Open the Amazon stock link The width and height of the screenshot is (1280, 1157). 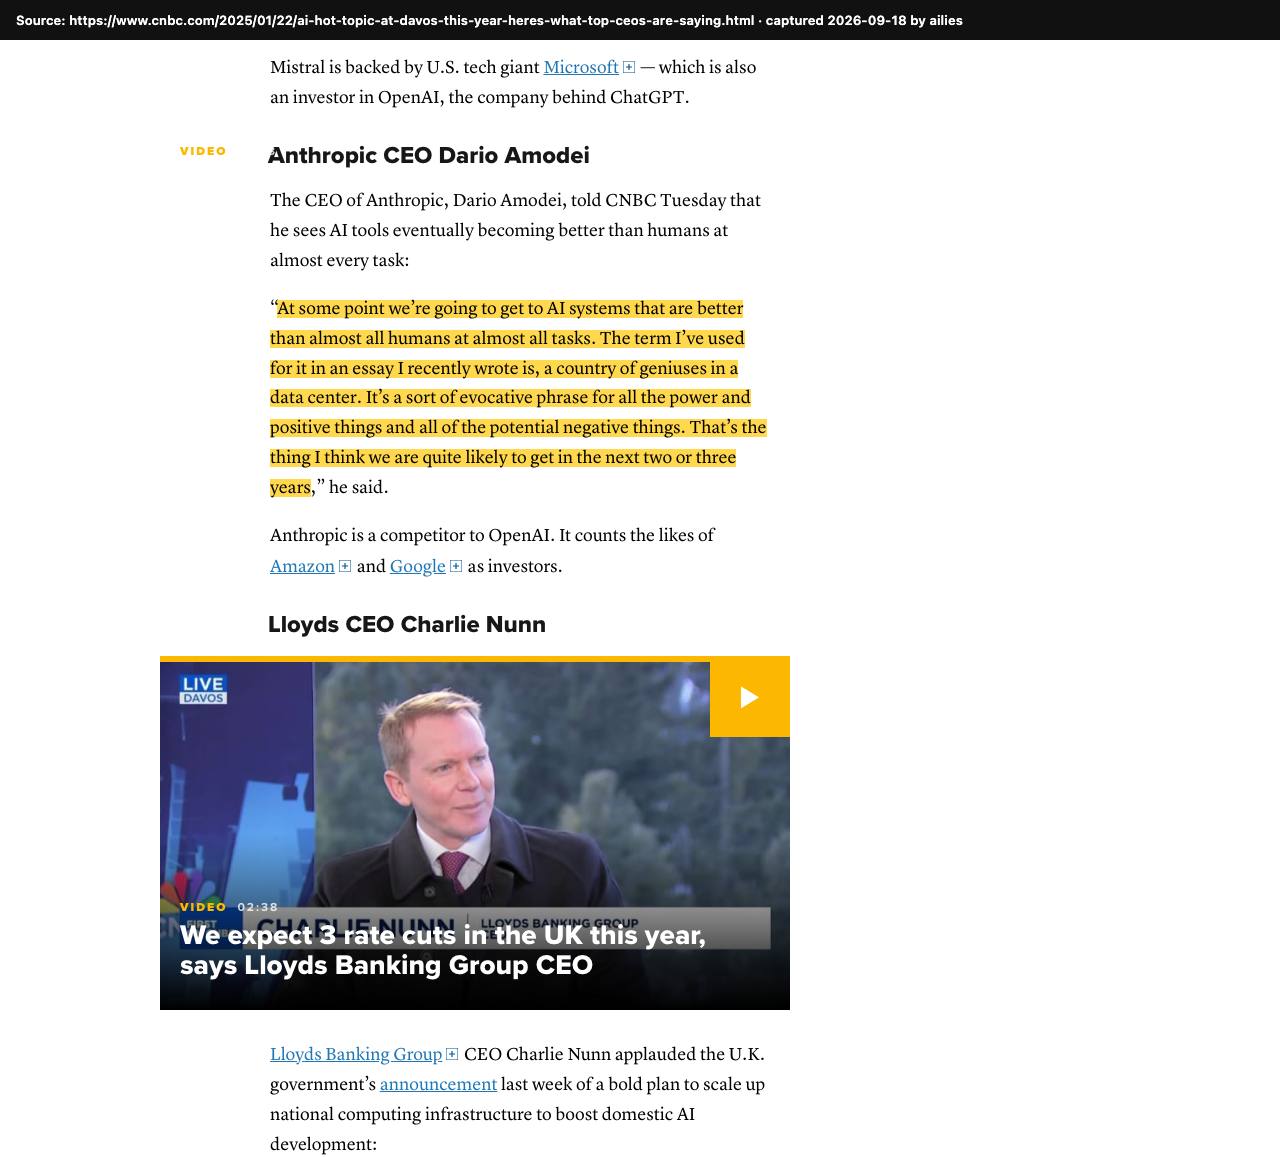[302, 567]
